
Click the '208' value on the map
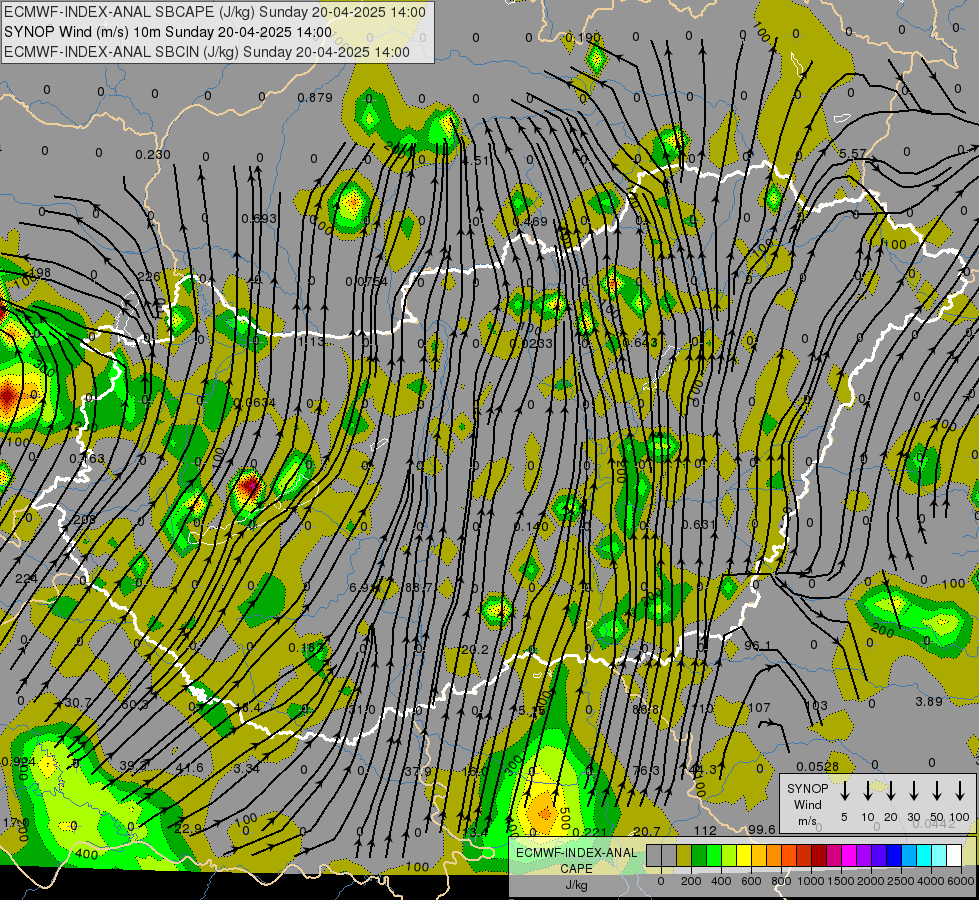pos(84,519)
